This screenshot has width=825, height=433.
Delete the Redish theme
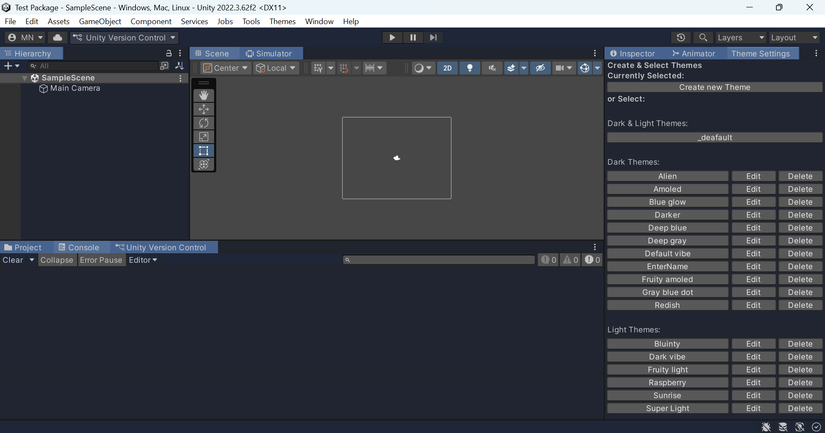pyautogui.click(x=800, y=305)
